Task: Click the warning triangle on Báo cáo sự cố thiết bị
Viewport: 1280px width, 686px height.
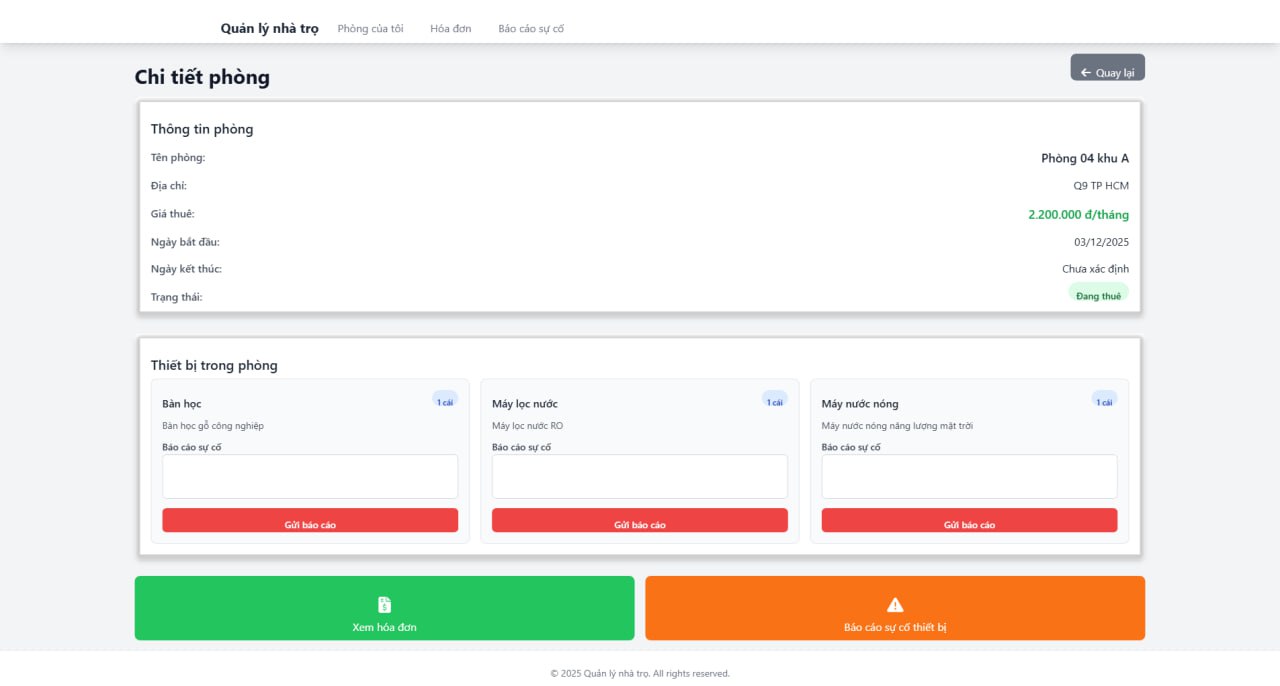Action: 894,603
